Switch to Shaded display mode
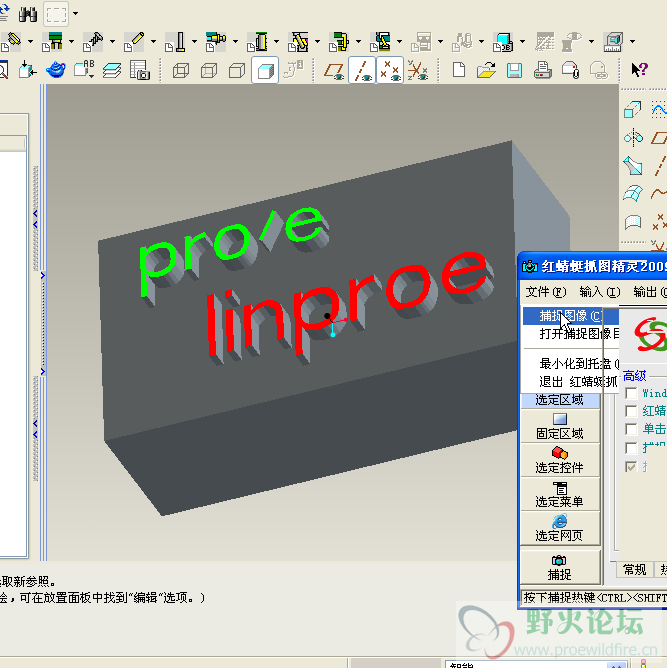 [x=265, y=70]
